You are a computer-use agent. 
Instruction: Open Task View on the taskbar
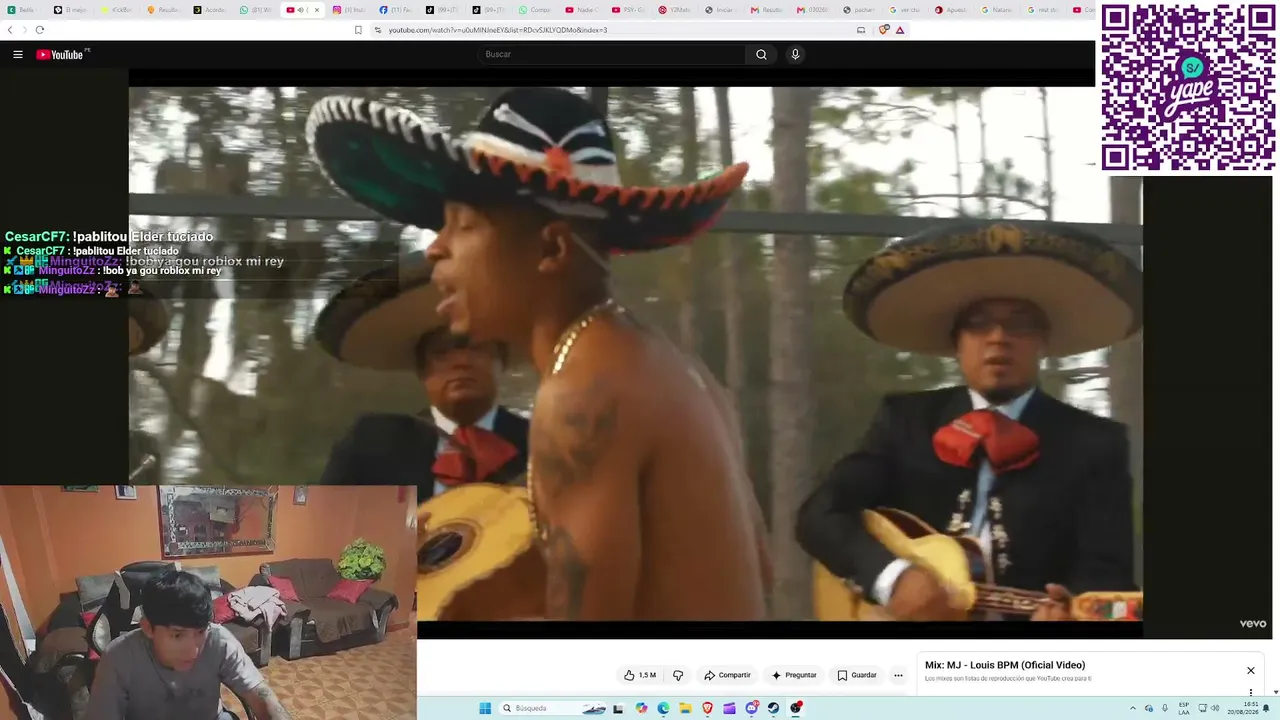coord(618,708)
